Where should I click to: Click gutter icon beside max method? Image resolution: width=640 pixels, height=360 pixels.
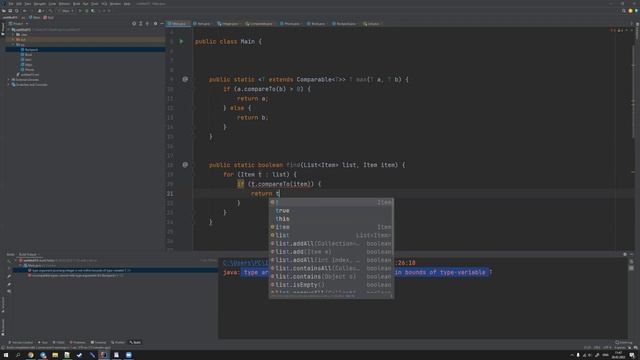(x=185, y=79)
